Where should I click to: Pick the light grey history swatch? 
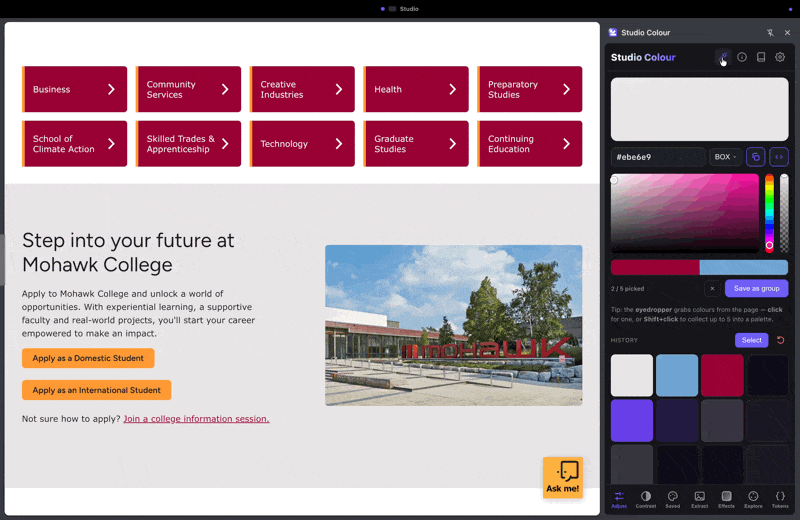(632, 376)
